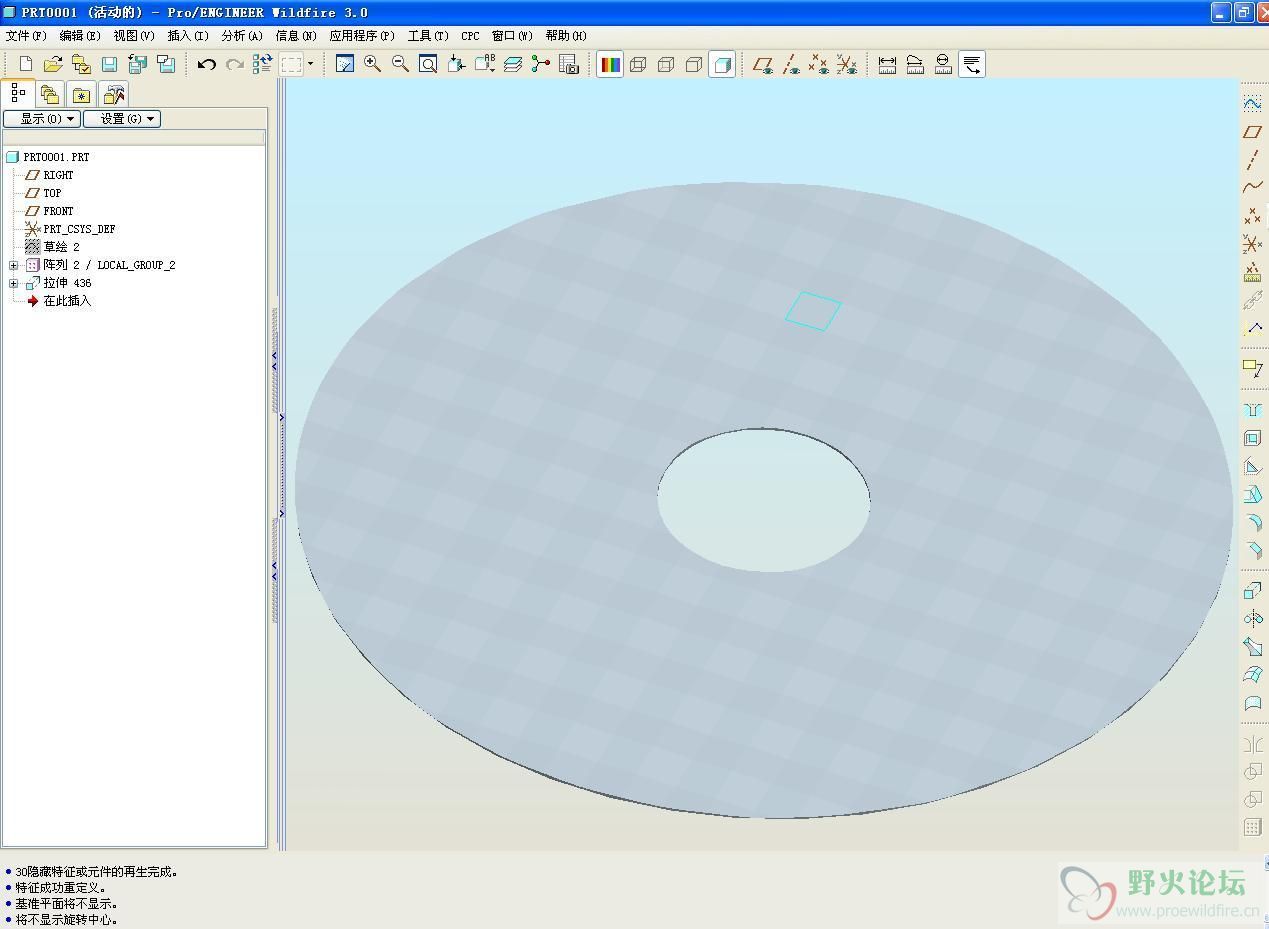Click the Shell tool icon
This screenshot has height=929, width=1269.
(1252, 438)
